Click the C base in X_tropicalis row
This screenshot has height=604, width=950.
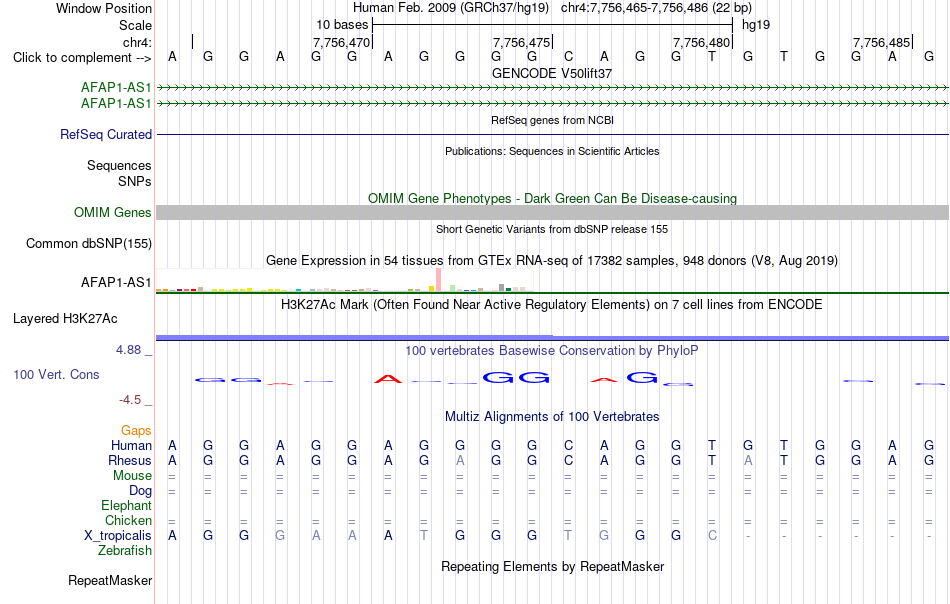(712, 536)
